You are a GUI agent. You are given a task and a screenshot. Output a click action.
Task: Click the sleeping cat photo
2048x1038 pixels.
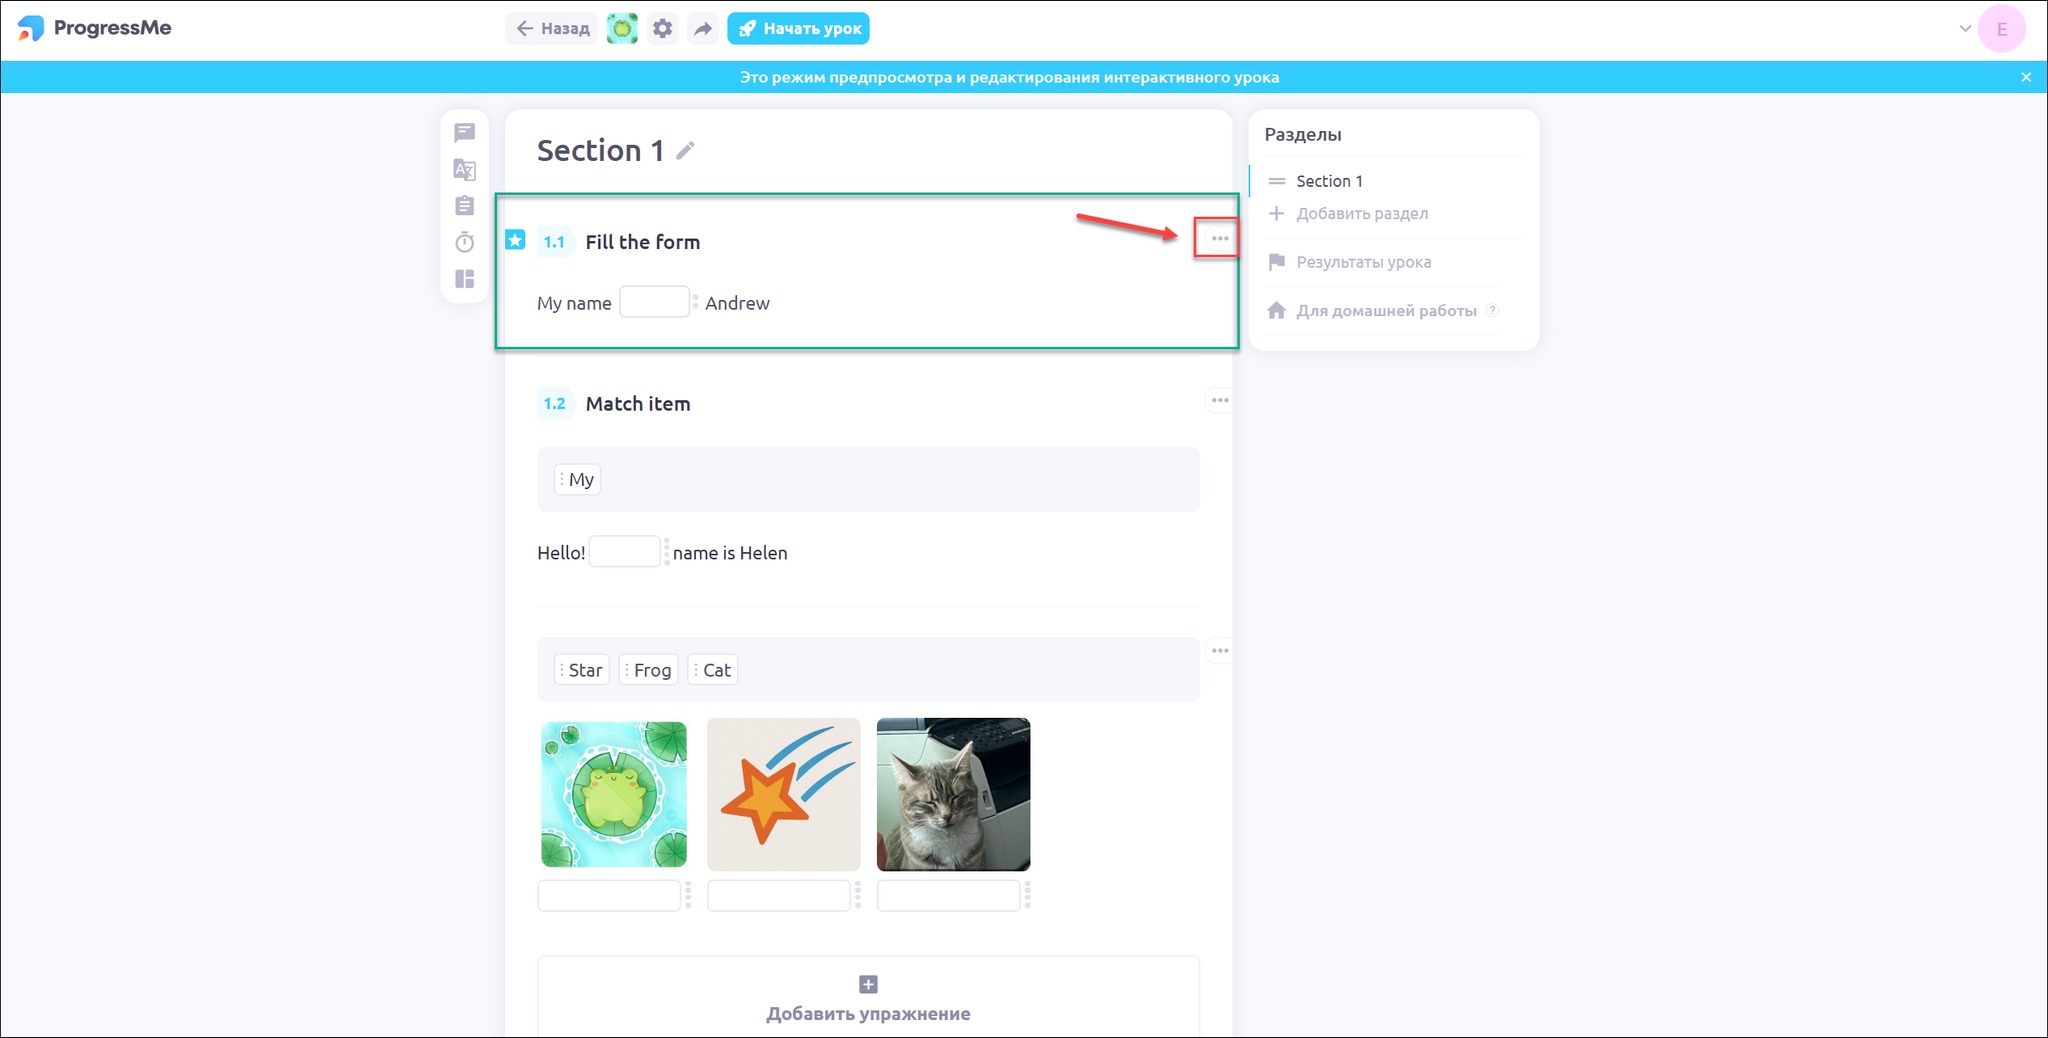(x=953, y=794)
